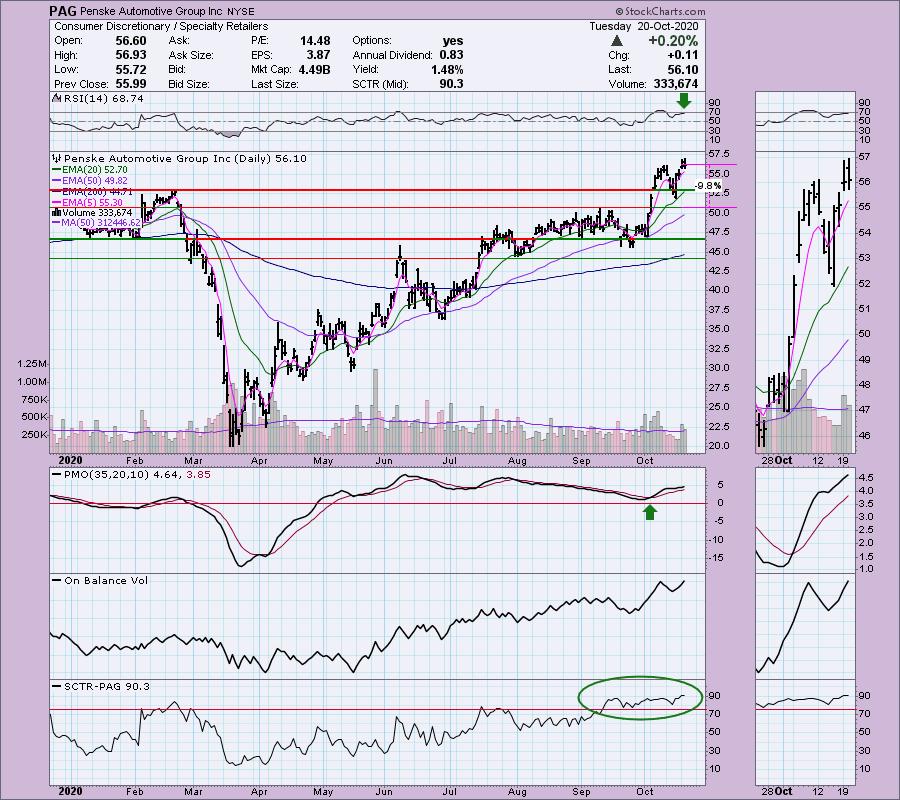
Task: Click the RSI(14) panel chart-type icon
Action: point(56,99)
